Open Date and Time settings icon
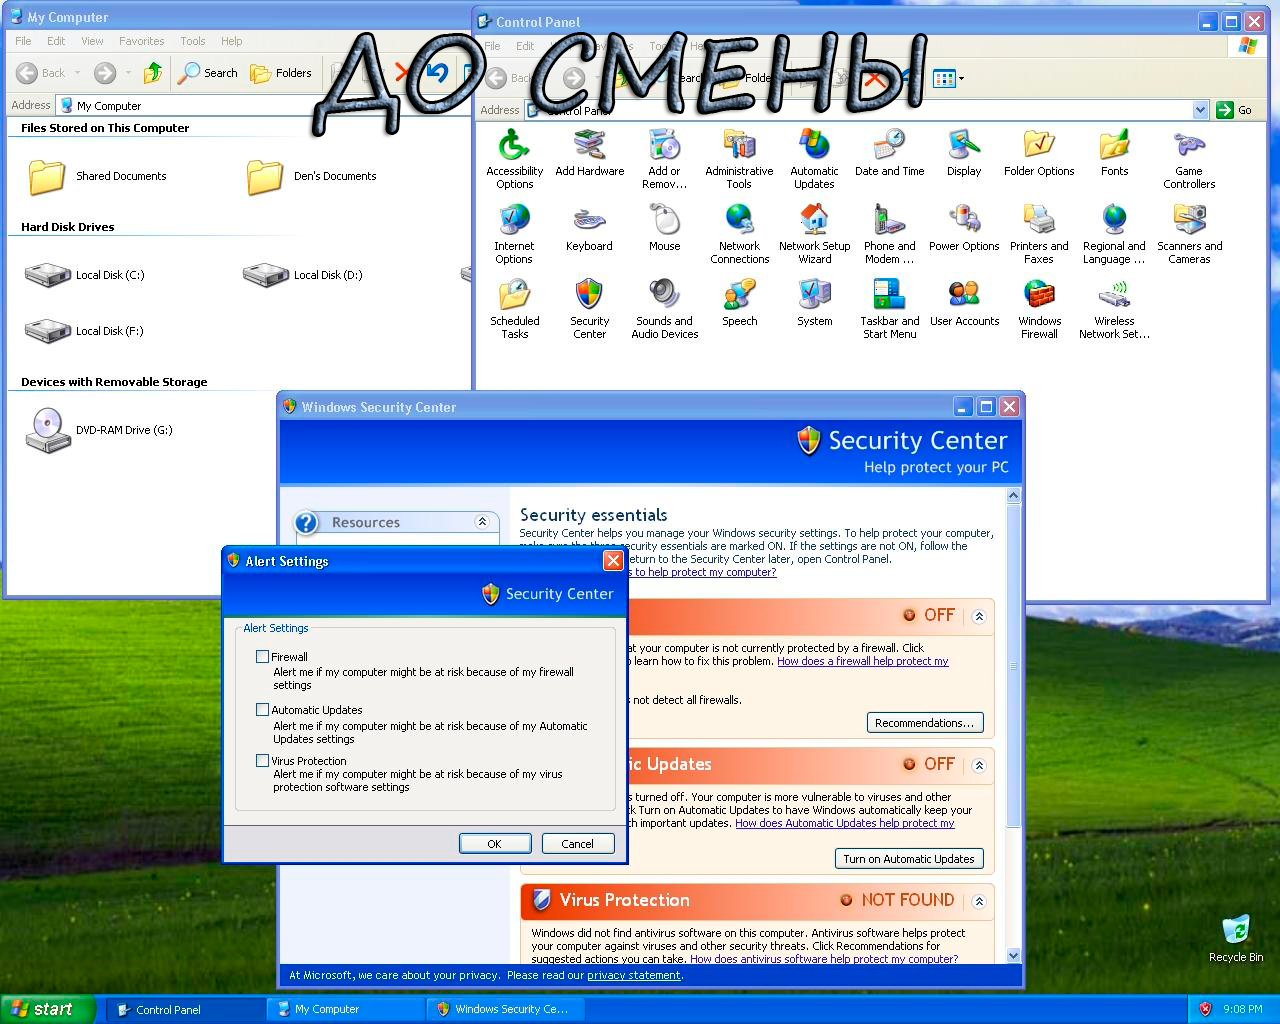The image size is (1280, 1024). (889, 153)
